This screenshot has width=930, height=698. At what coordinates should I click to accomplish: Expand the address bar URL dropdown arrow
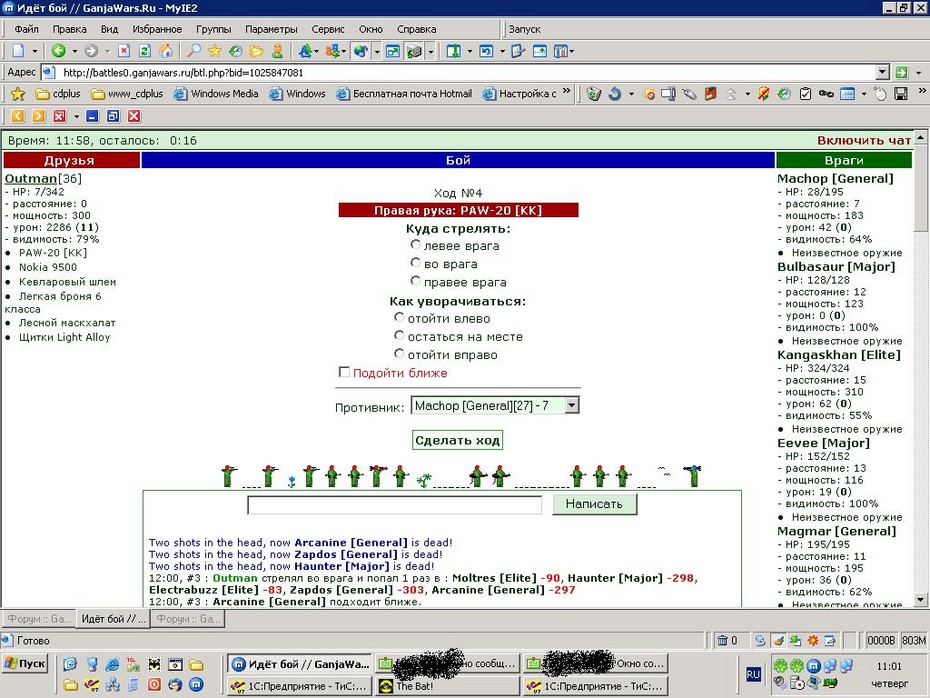[883, 72]
